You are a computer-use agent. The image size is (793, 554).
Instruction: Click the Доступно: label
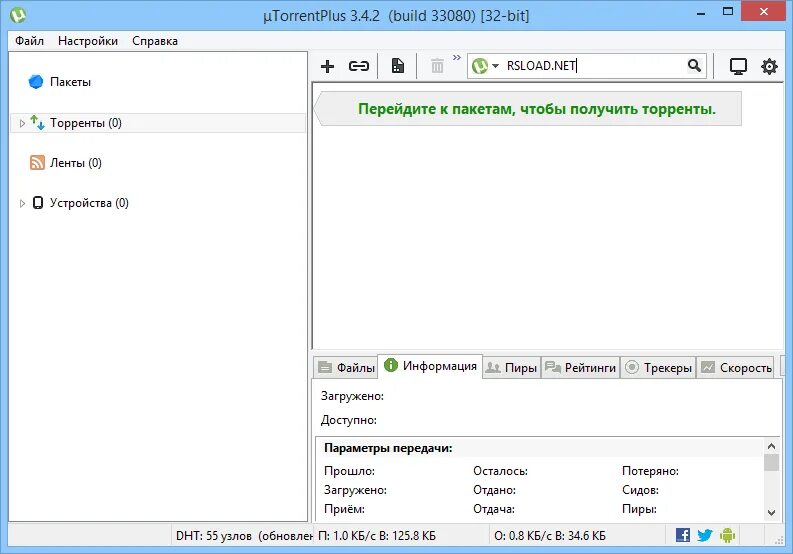(x=349, y=420)
